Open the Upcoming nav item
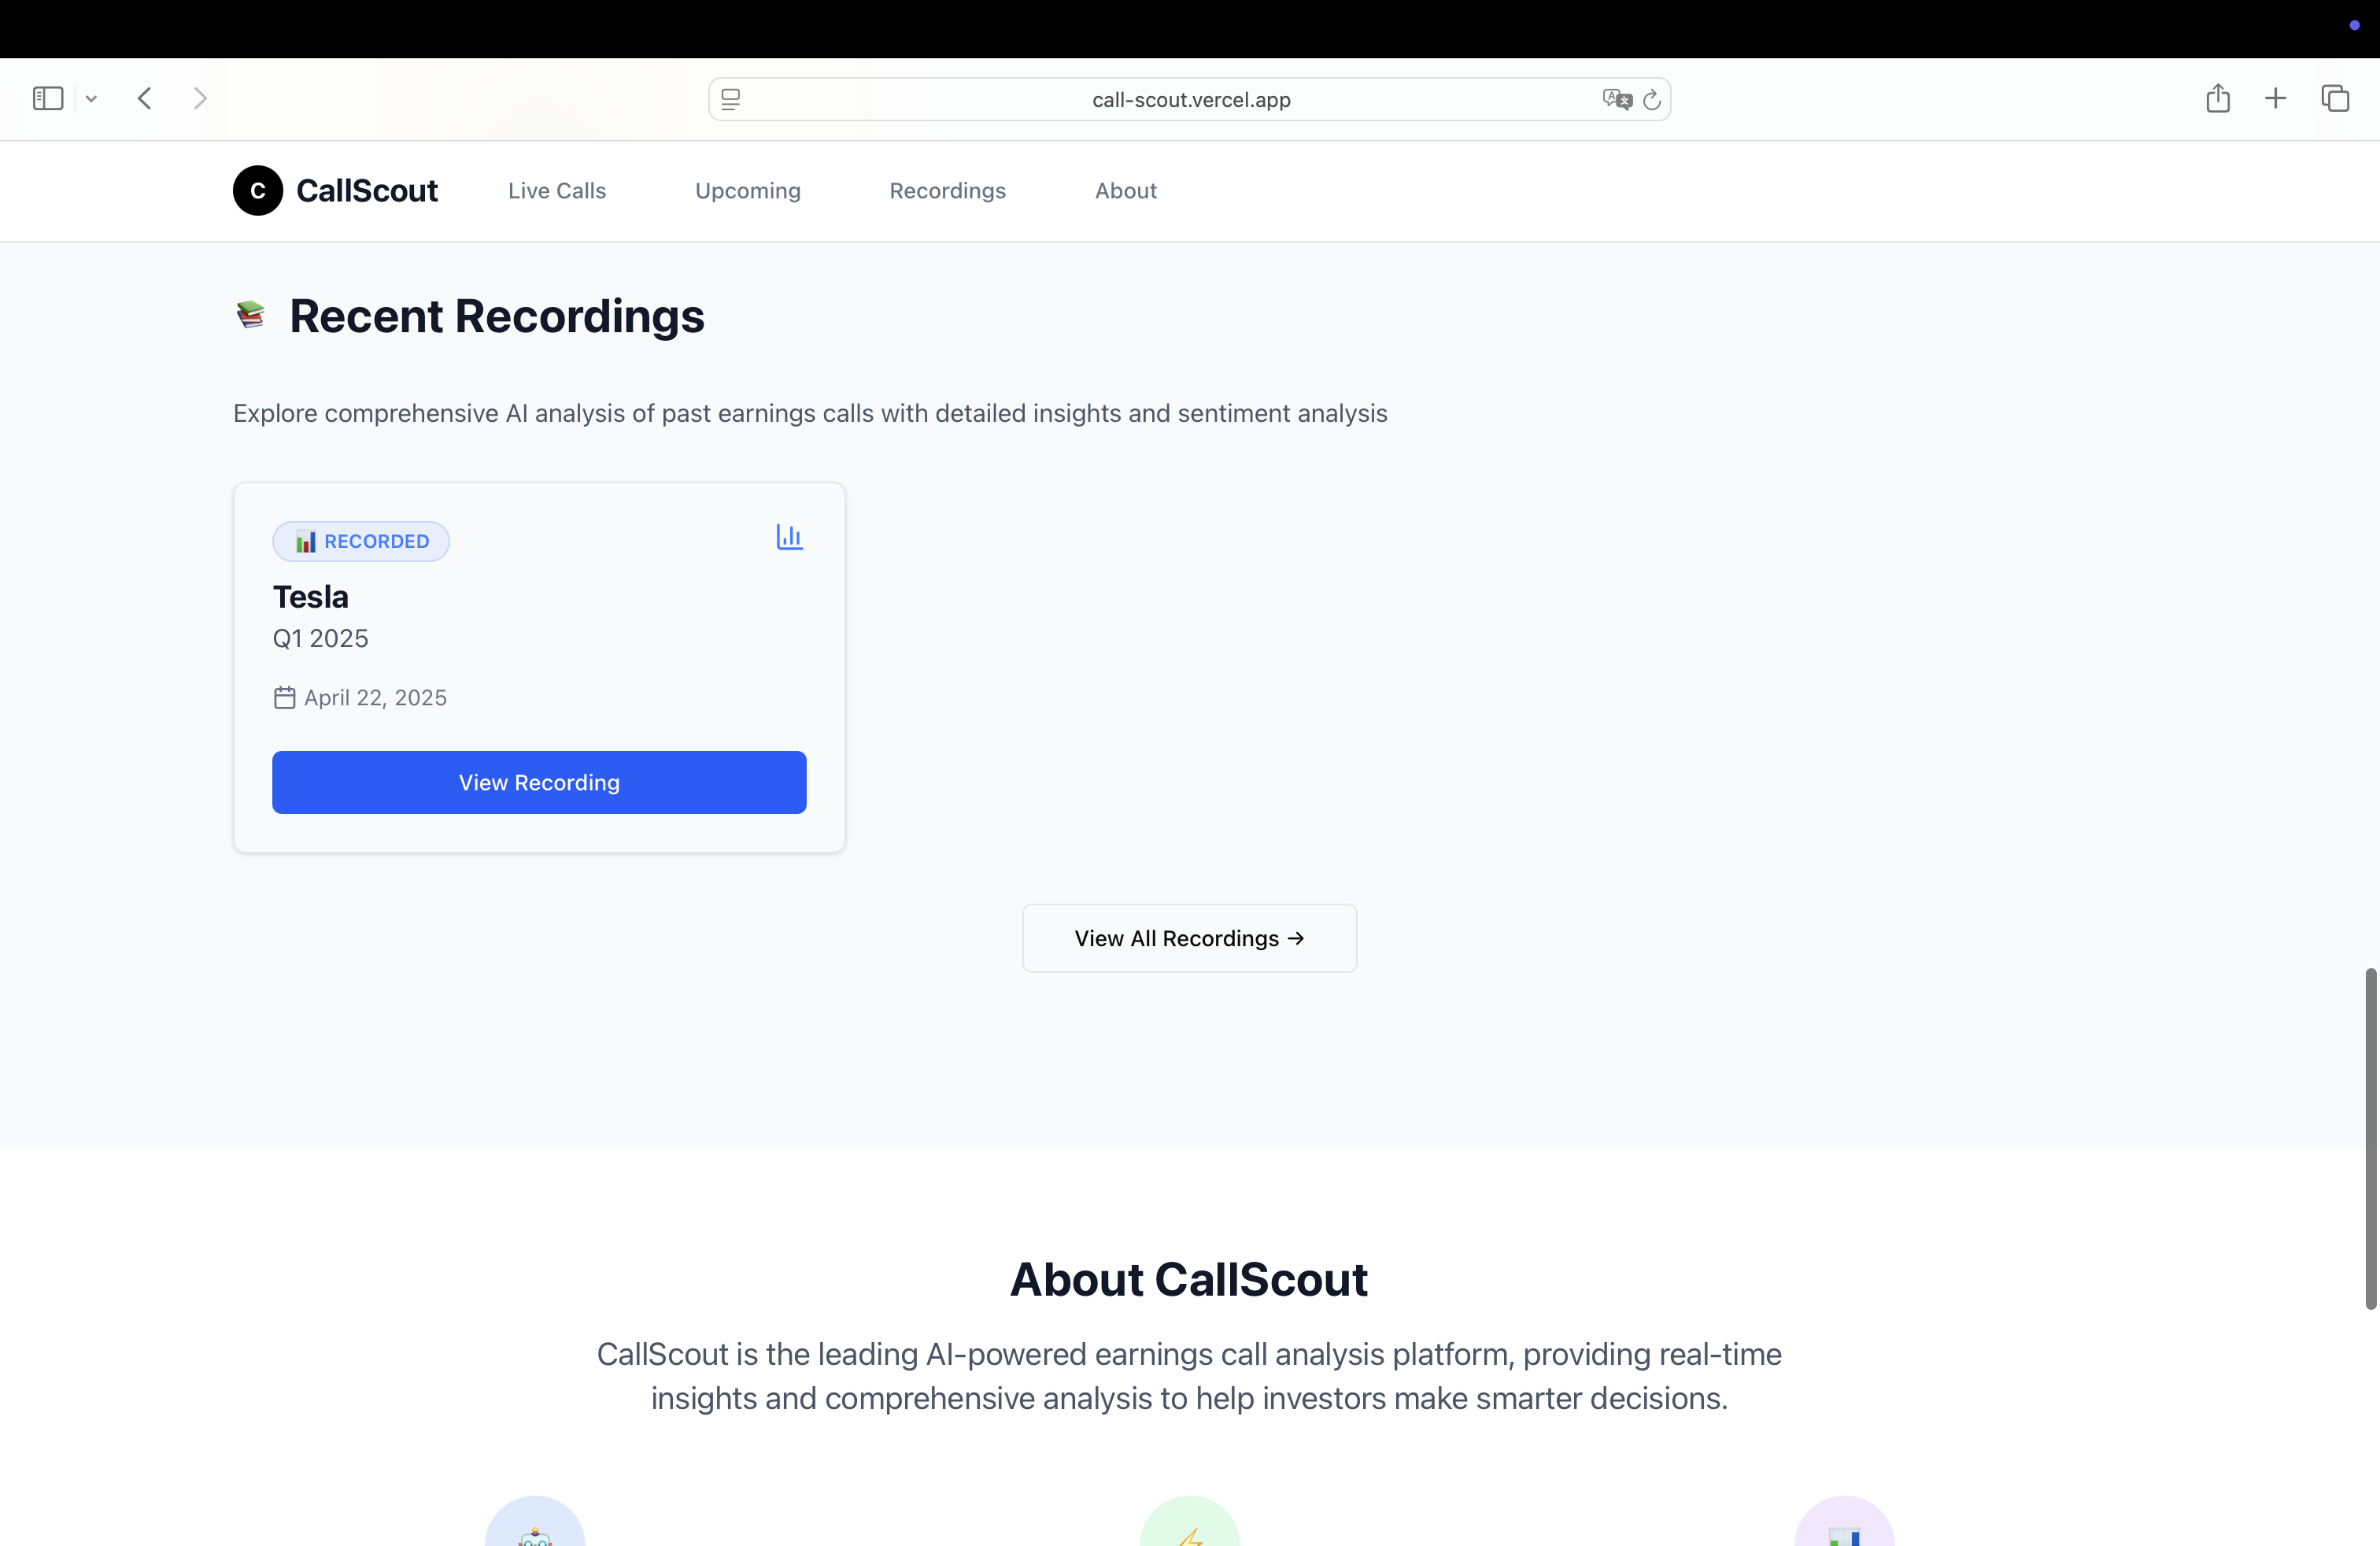2380x1546 pixels. 747,190
